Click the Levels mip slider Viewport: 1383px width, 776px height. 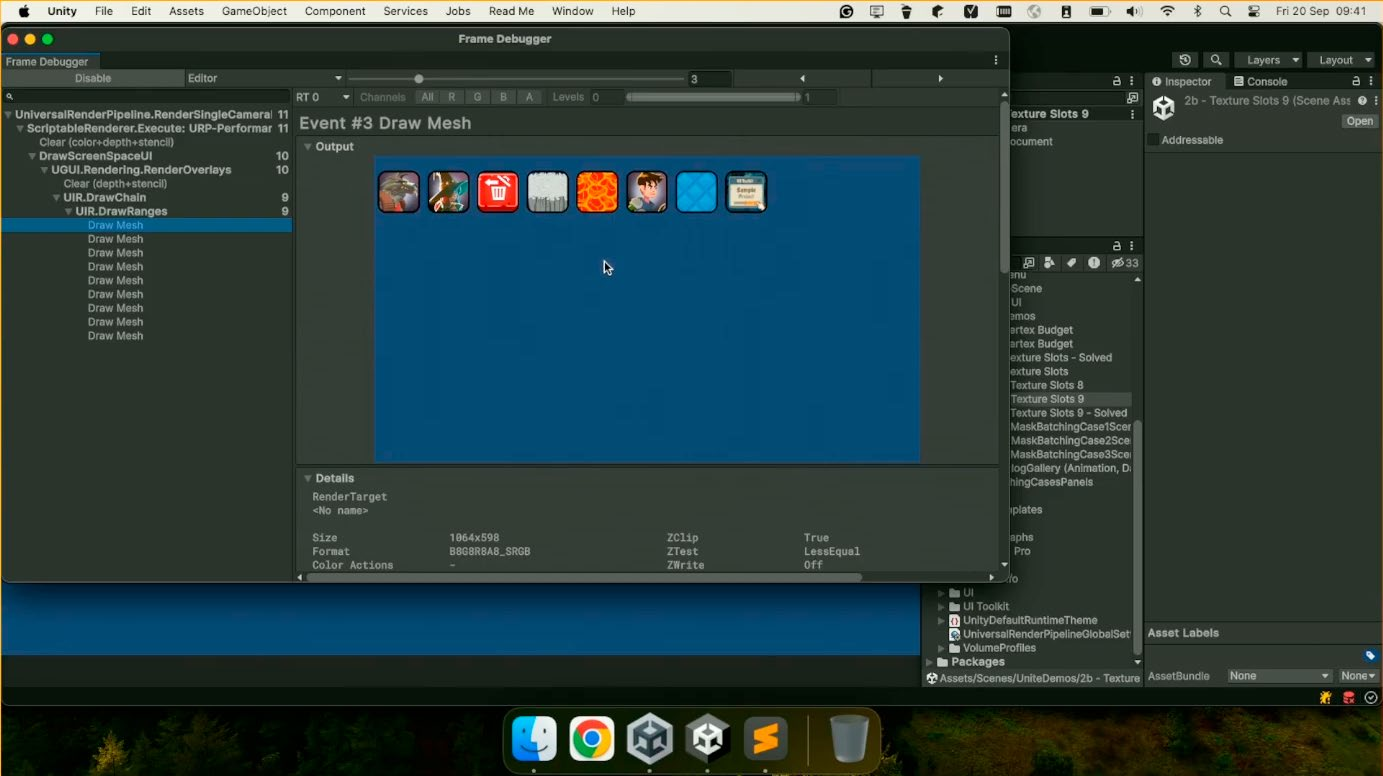(713, 97)
